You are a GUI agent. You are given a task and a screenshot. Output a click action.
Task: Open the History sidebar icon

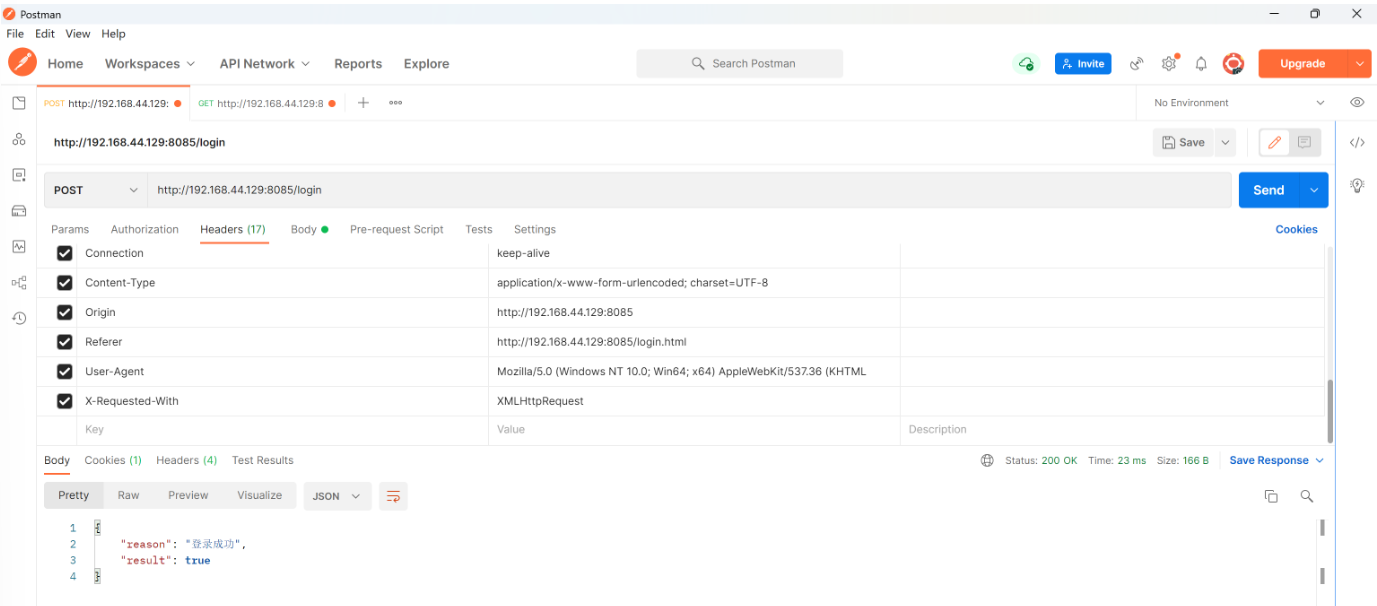[18, 318]
